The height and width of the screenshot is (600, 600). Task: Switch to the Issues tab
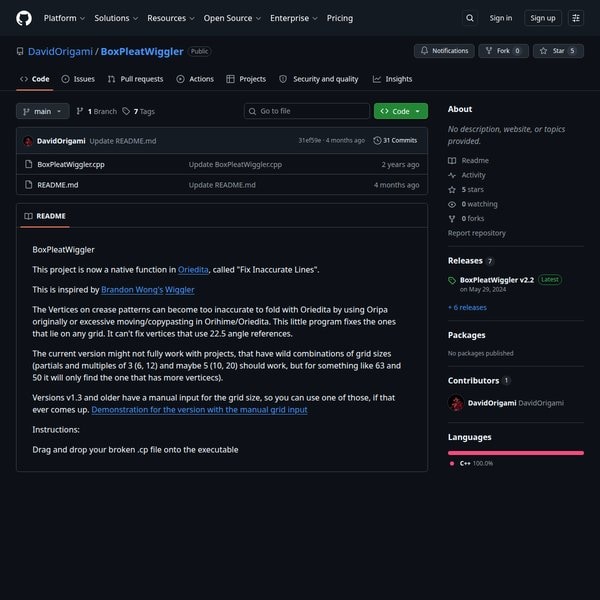pyautogui.click(x=78, y=79)
